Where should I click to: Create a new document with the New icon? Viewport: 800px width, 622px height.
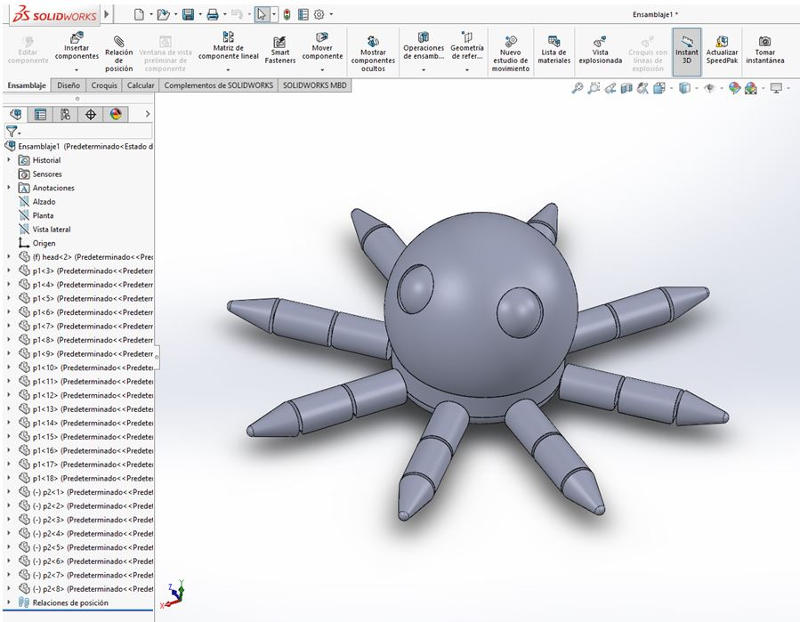pos(139,14)
